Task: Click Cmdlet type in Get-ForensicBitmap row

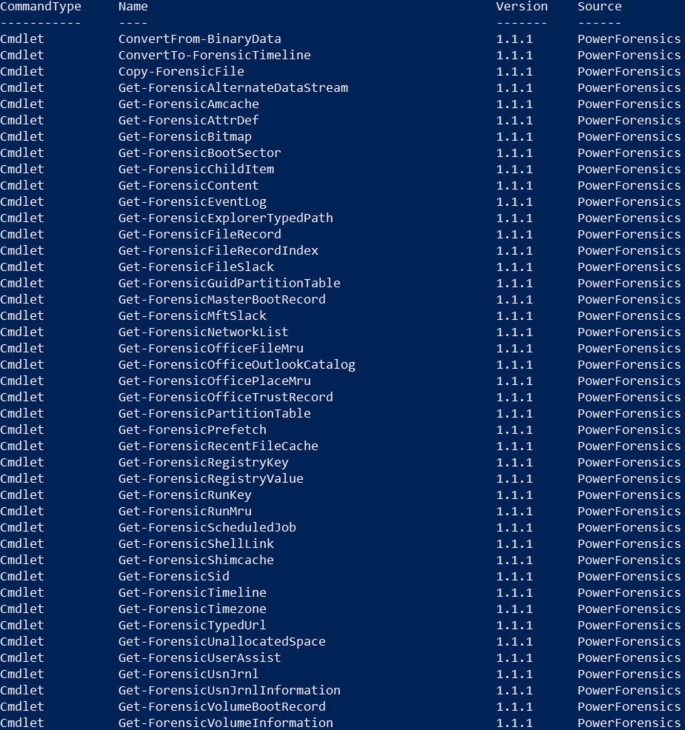Action: tap(22, 137)
